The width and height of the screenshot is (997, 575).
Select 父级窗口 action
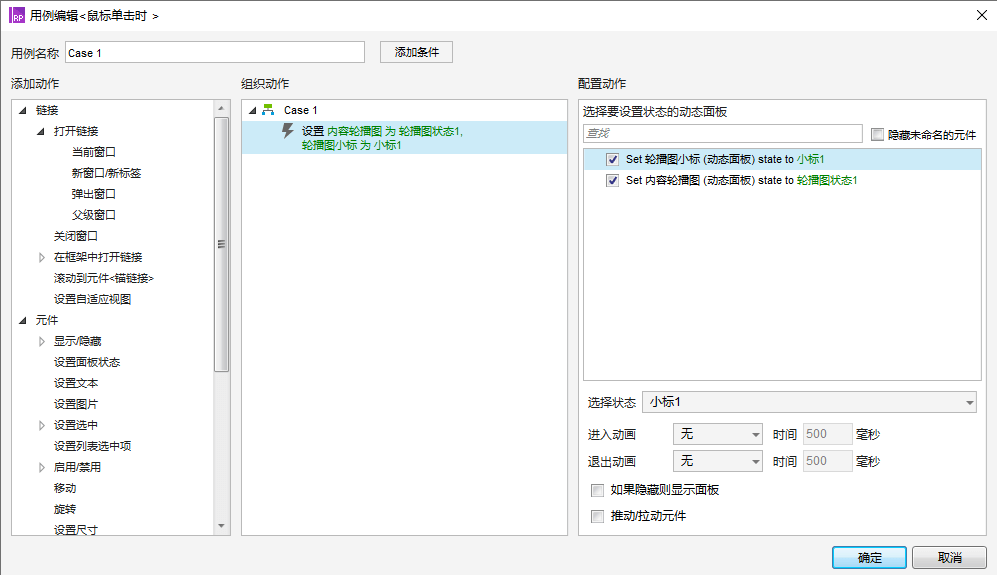pyautogui.click(x=93, y=215)
